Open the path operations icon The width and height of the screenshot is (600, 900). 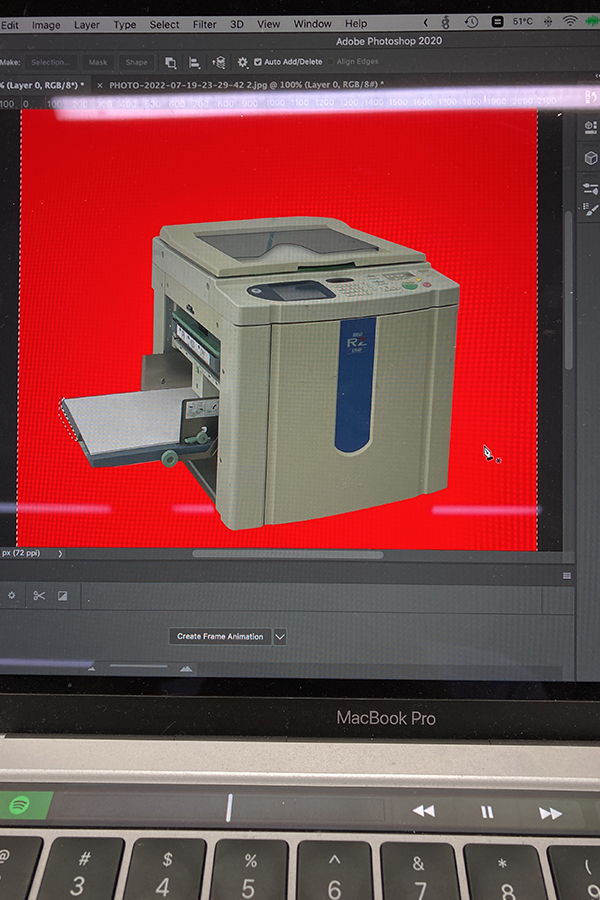(171, 62)
